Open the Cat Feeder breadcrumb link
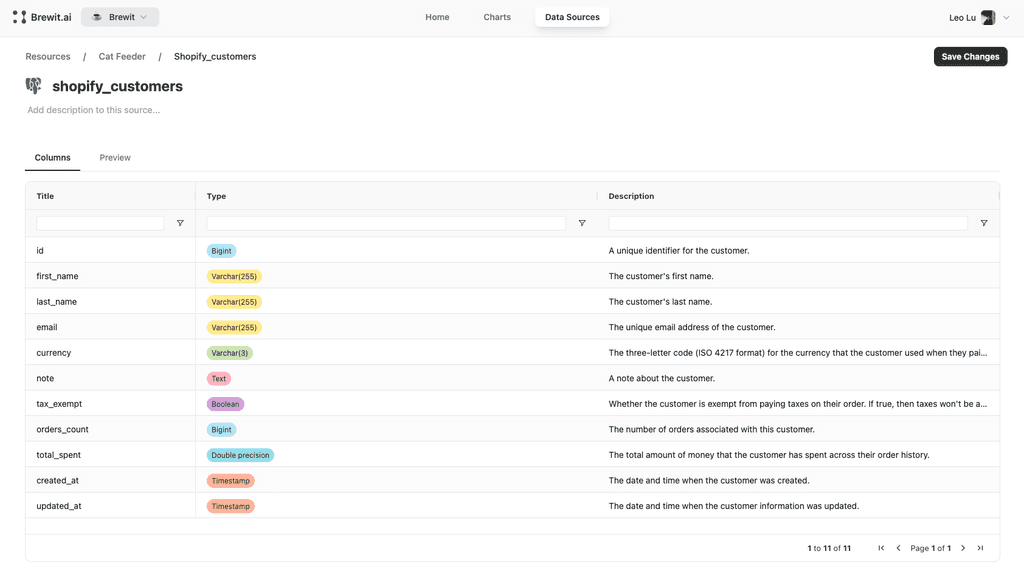Image resolution: width=1024 pixels, height=582 pixels. pyautogui.click(x=122, y=56)
